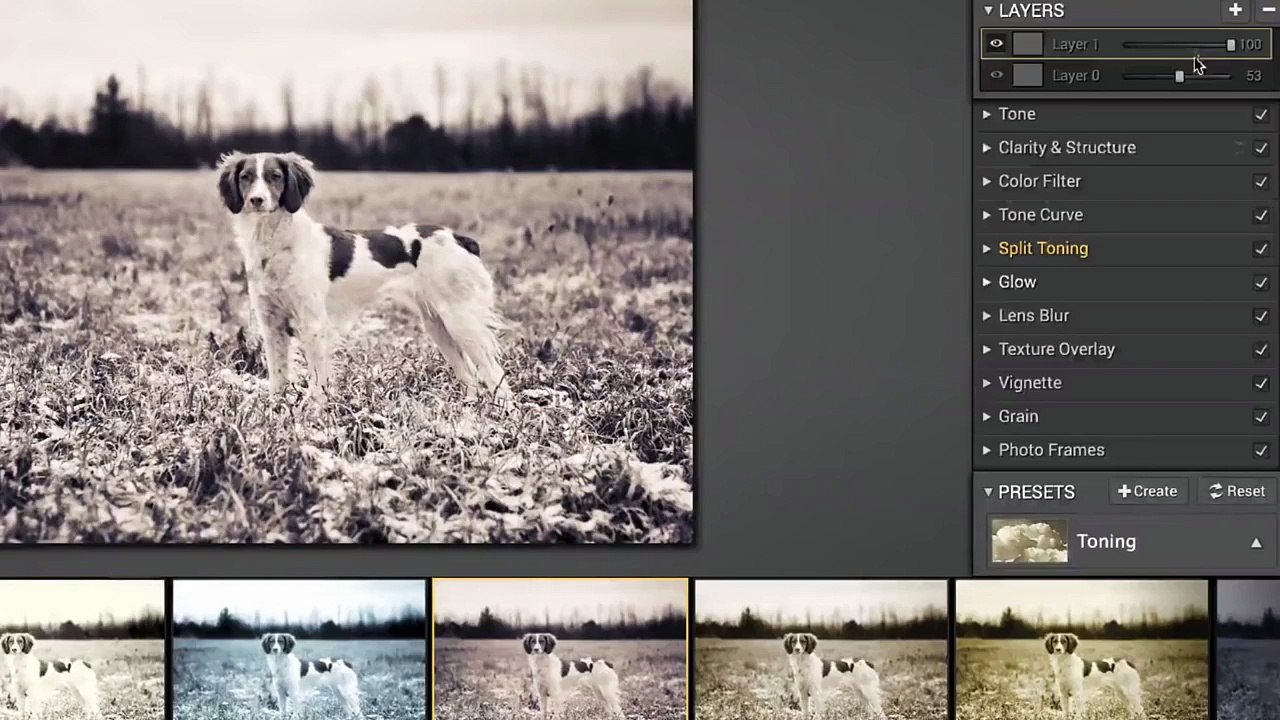Add a new layer with plus icon
The width and height of the screenshot is (1280, 720).
[1235, 10]
